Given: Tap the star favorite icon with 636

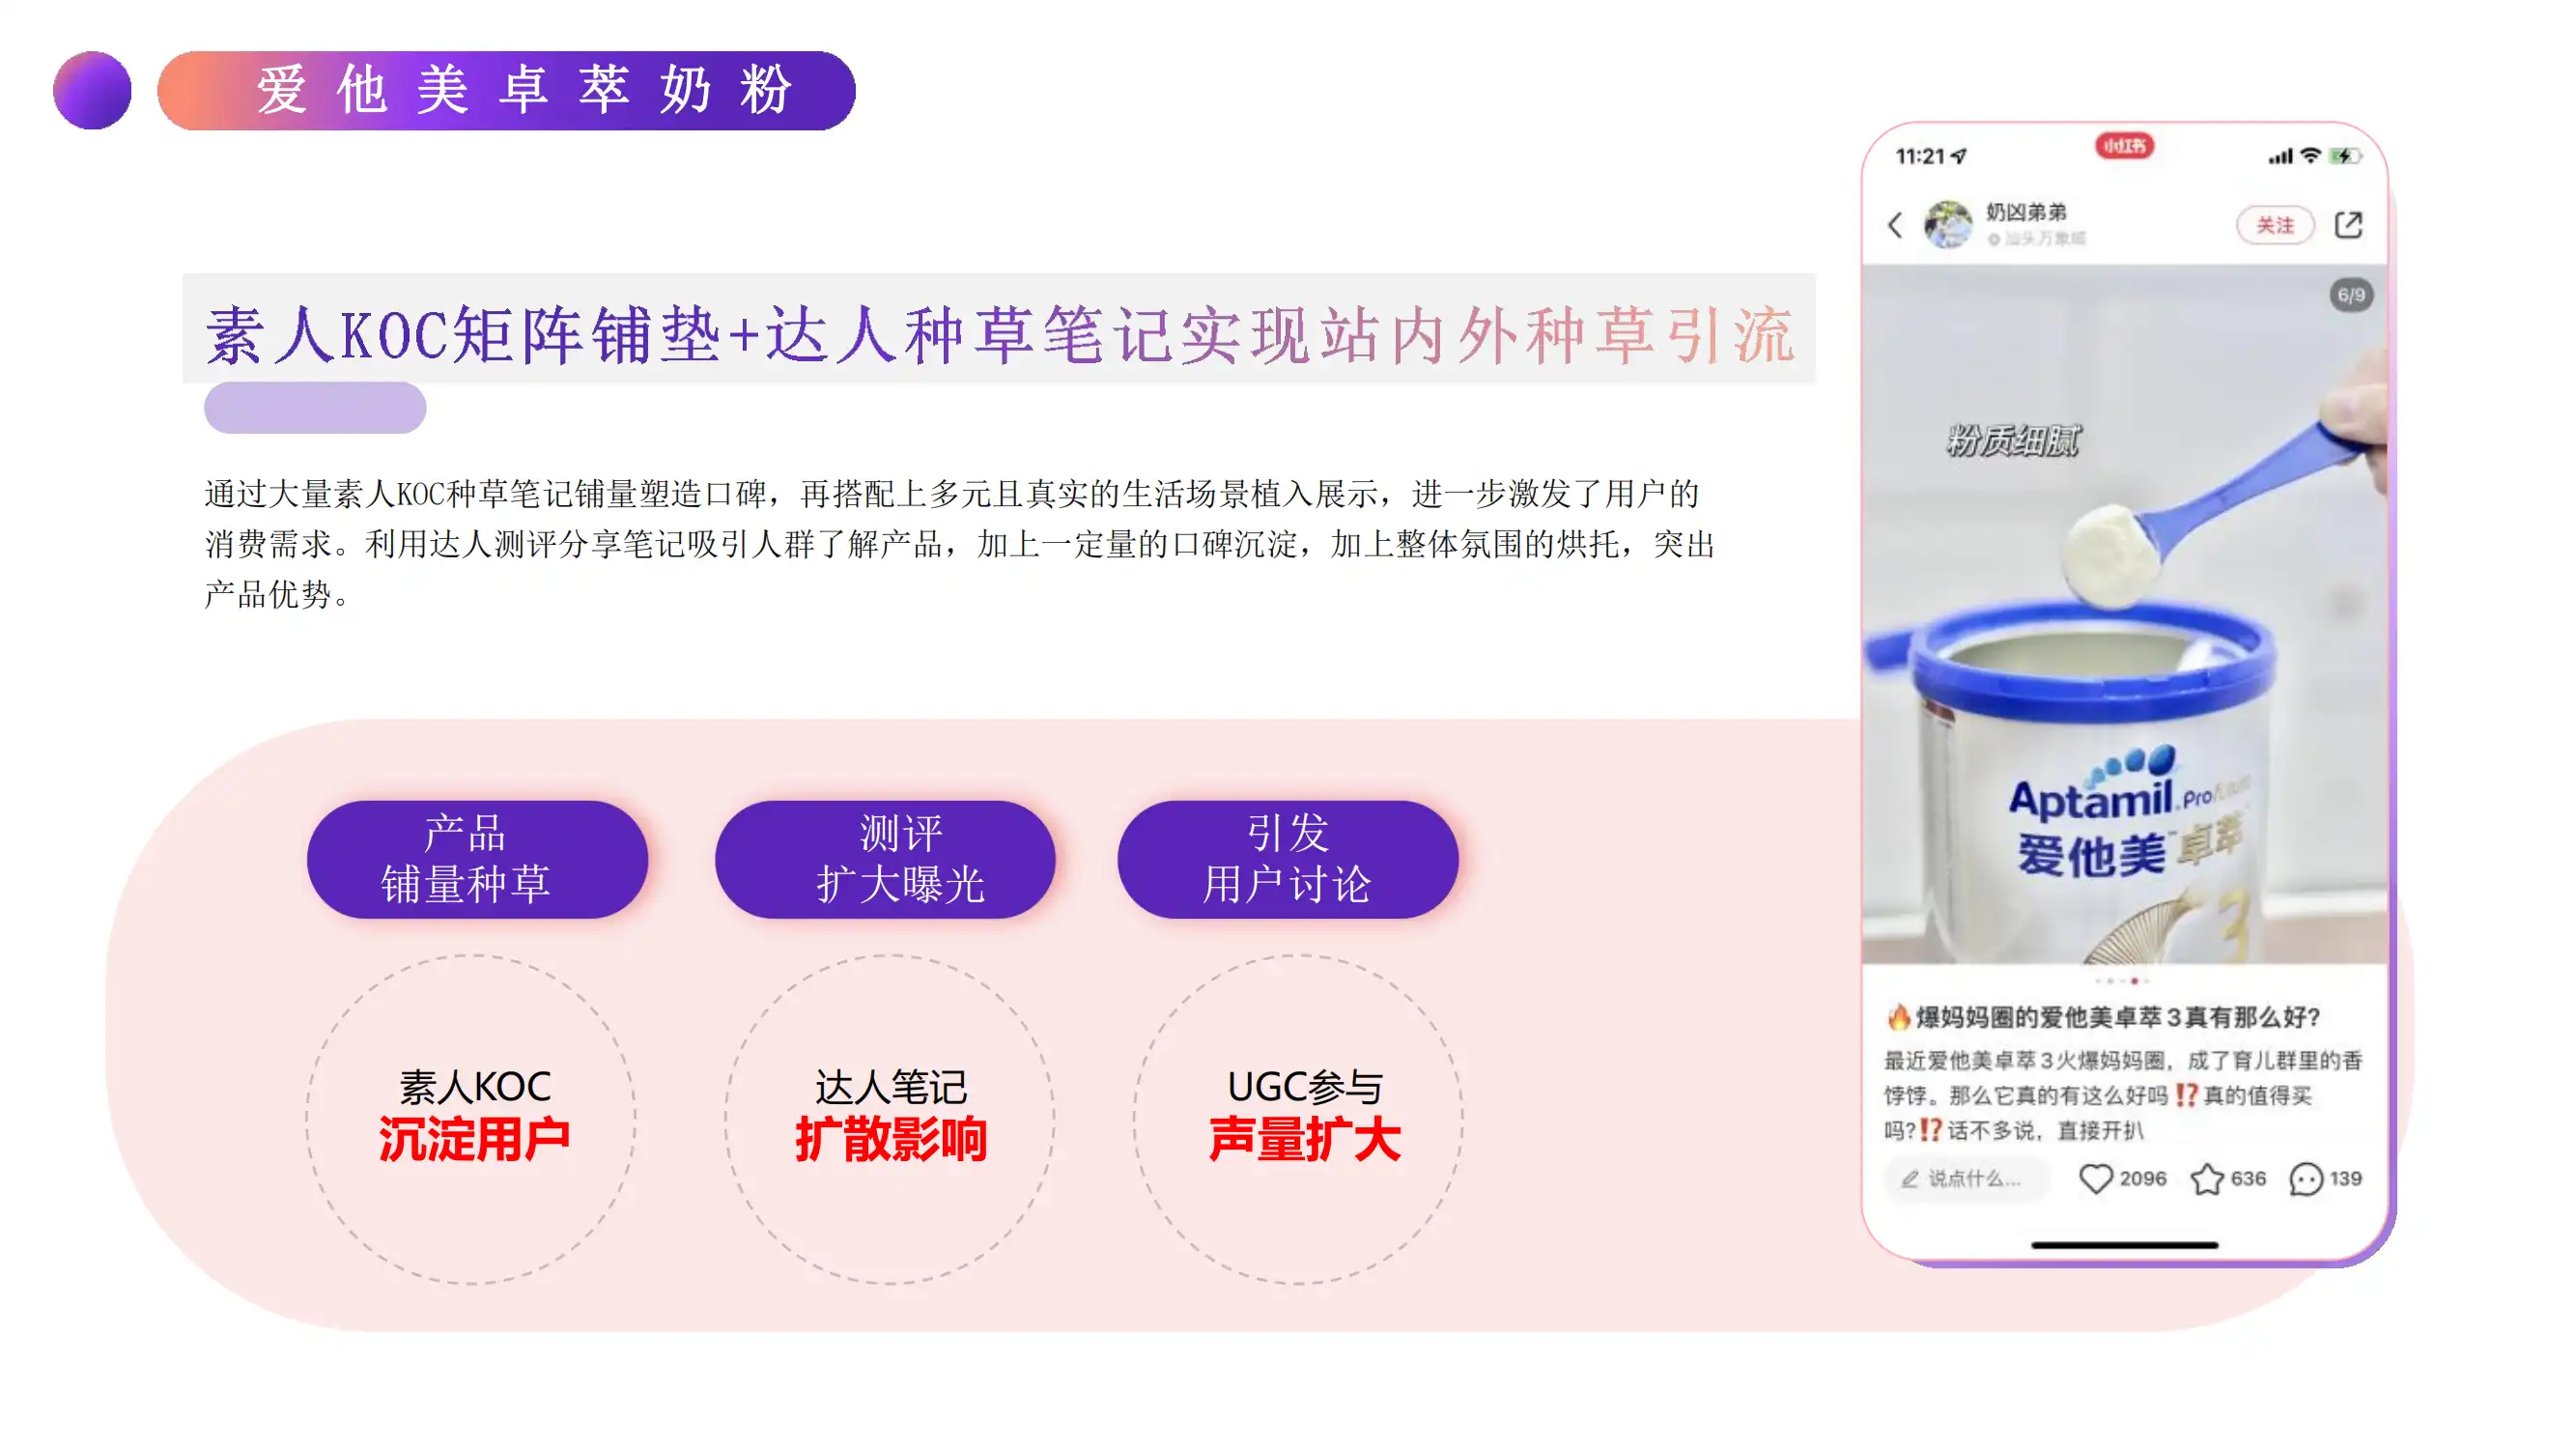Looking at the screenshot, I should pyautogui.click(x=2207, y=1178).
